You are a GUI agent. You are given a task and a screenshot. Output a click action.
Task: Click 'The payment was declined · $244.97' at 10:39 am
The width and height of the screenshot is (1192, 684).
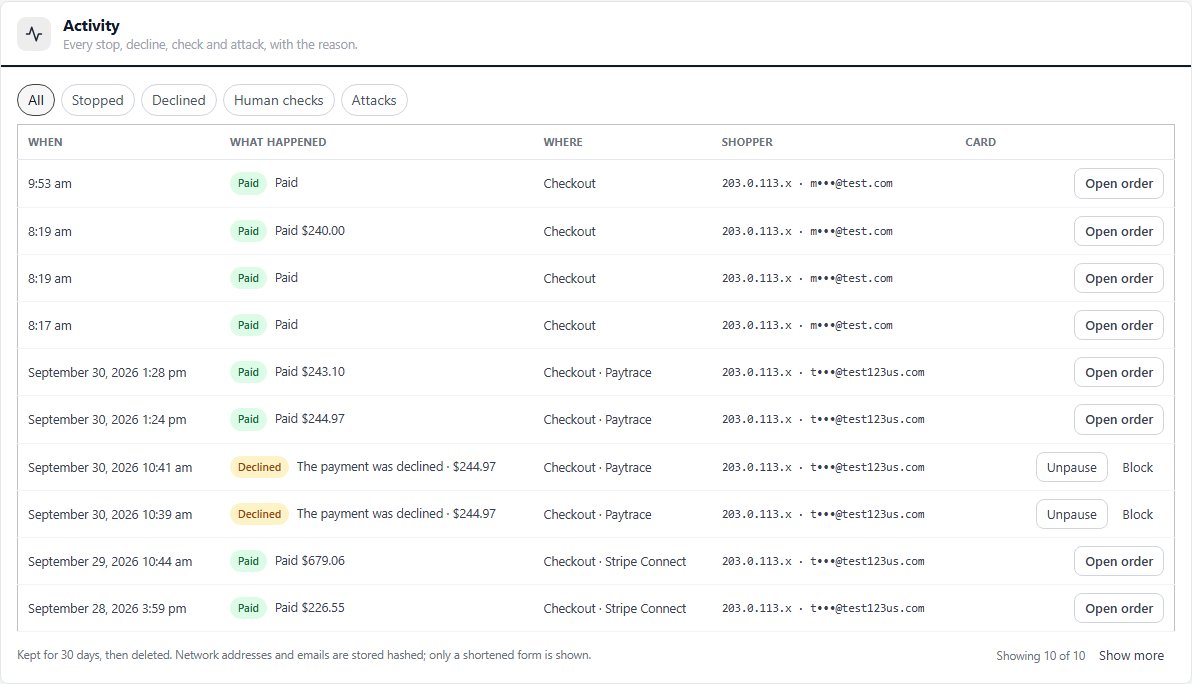[396, 514]
